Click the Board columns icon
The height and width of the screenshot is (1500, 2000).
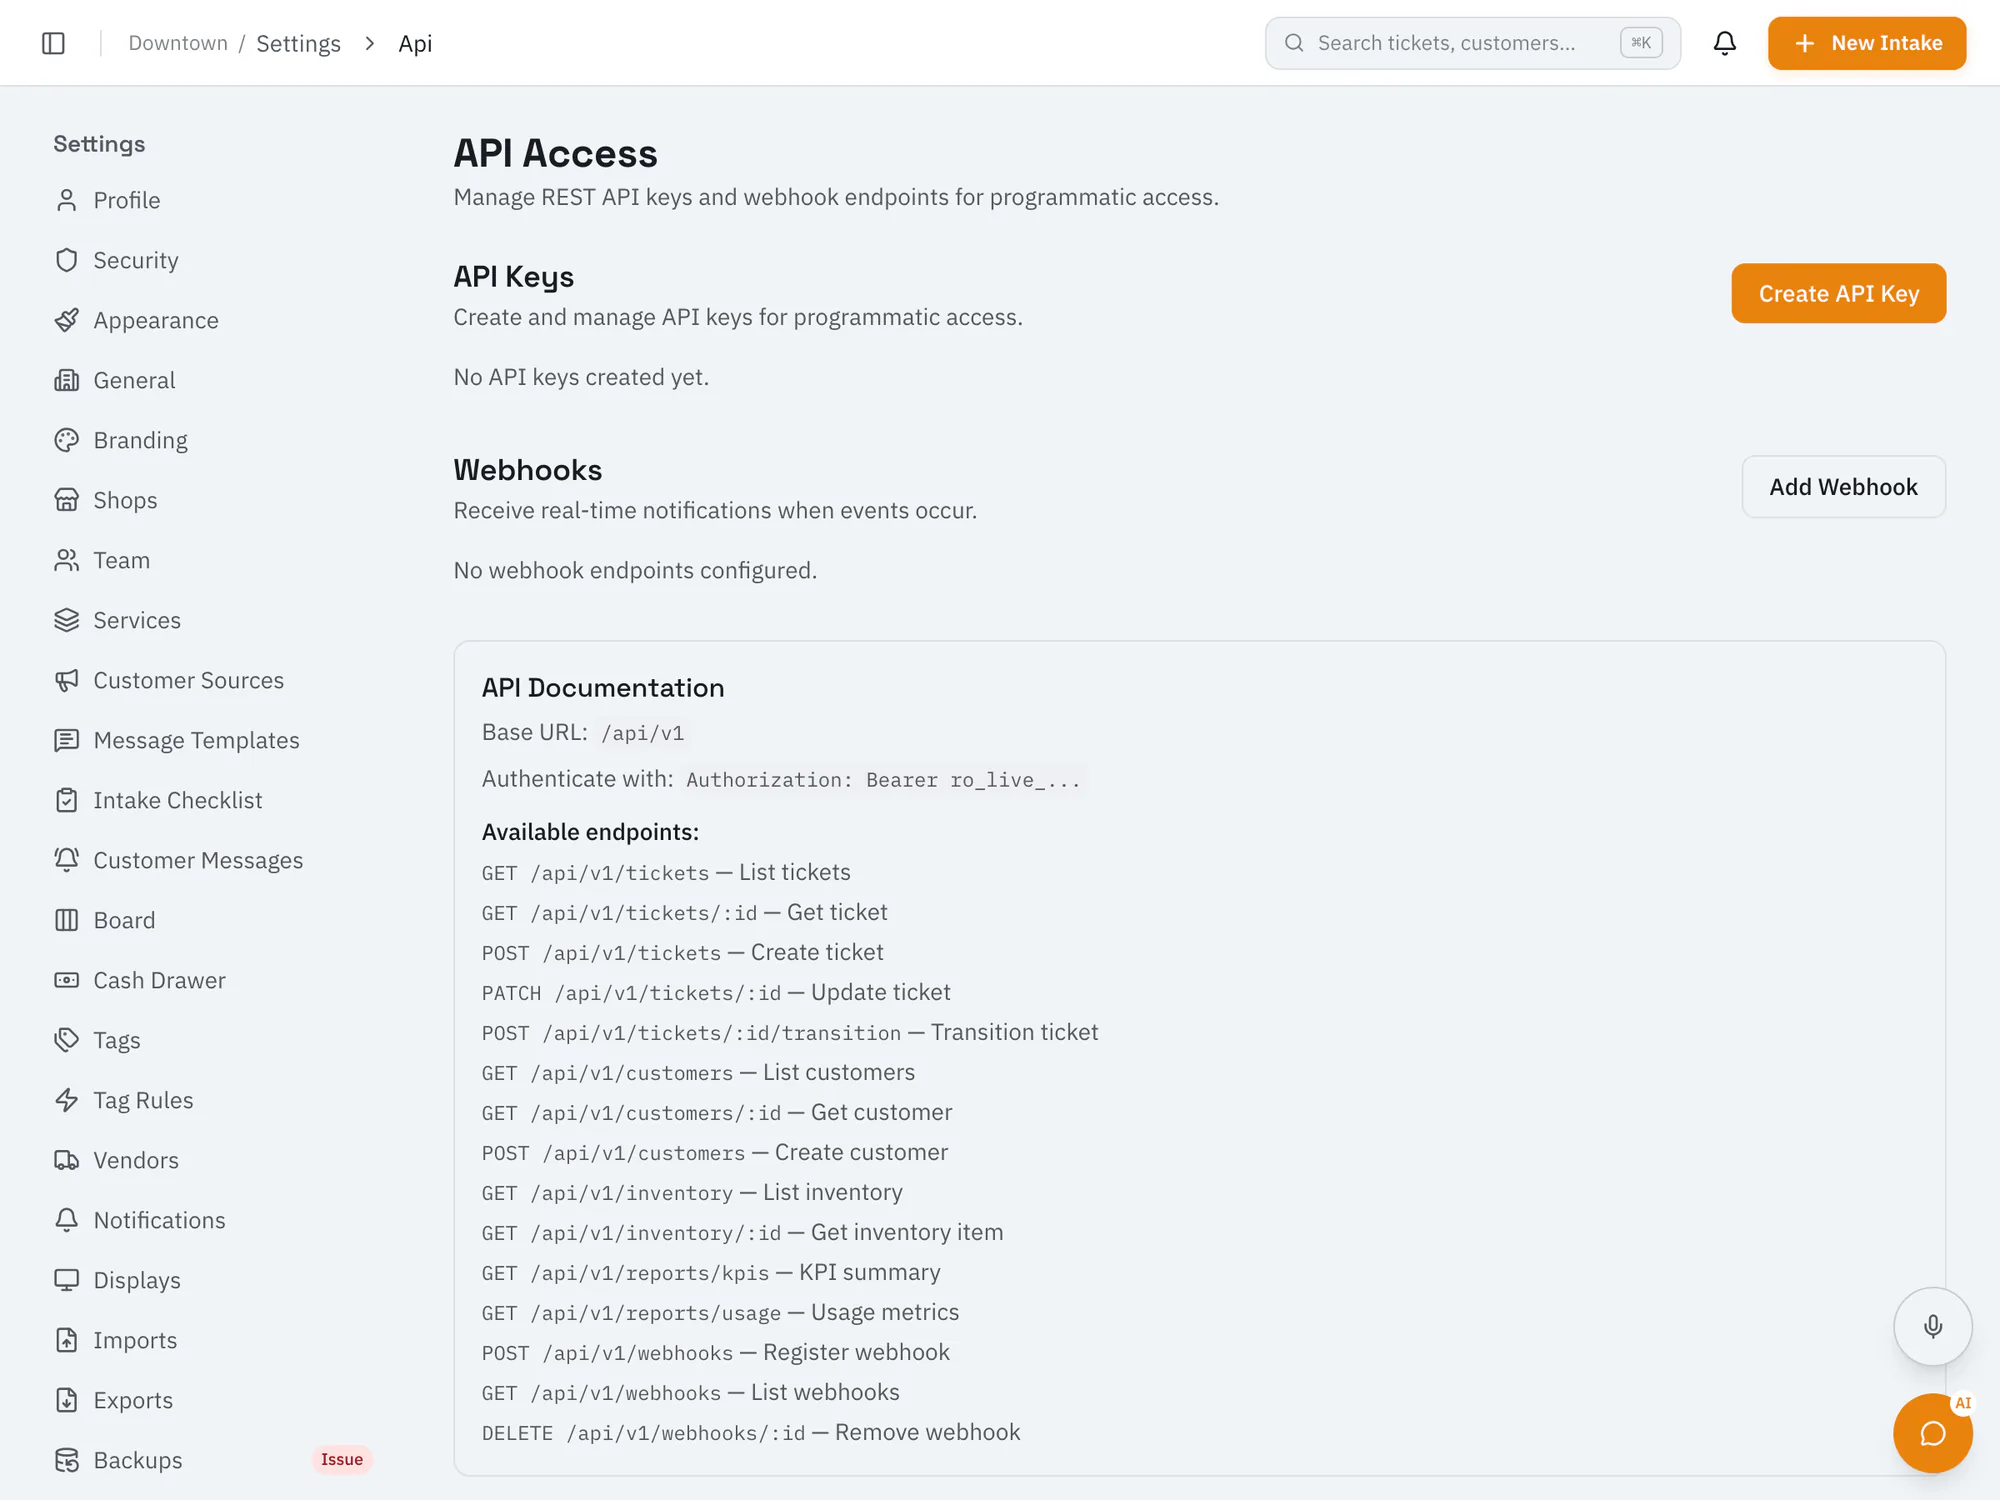[67, 920]
